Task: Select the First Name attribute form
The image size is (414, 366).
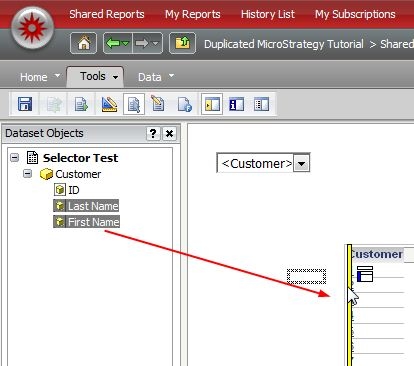Action: [94, 222]
